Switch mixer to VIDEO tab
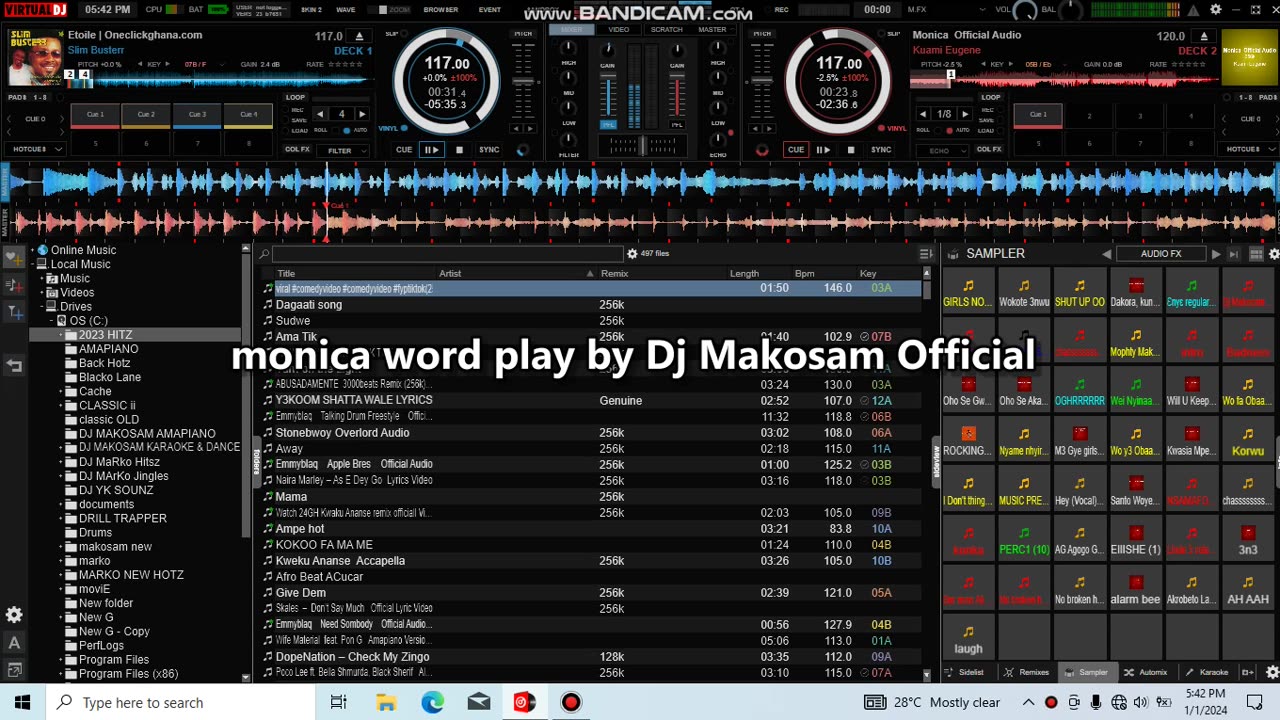Image resolution: width=1280 pixels, height=720 pixels. coord(619,29)
